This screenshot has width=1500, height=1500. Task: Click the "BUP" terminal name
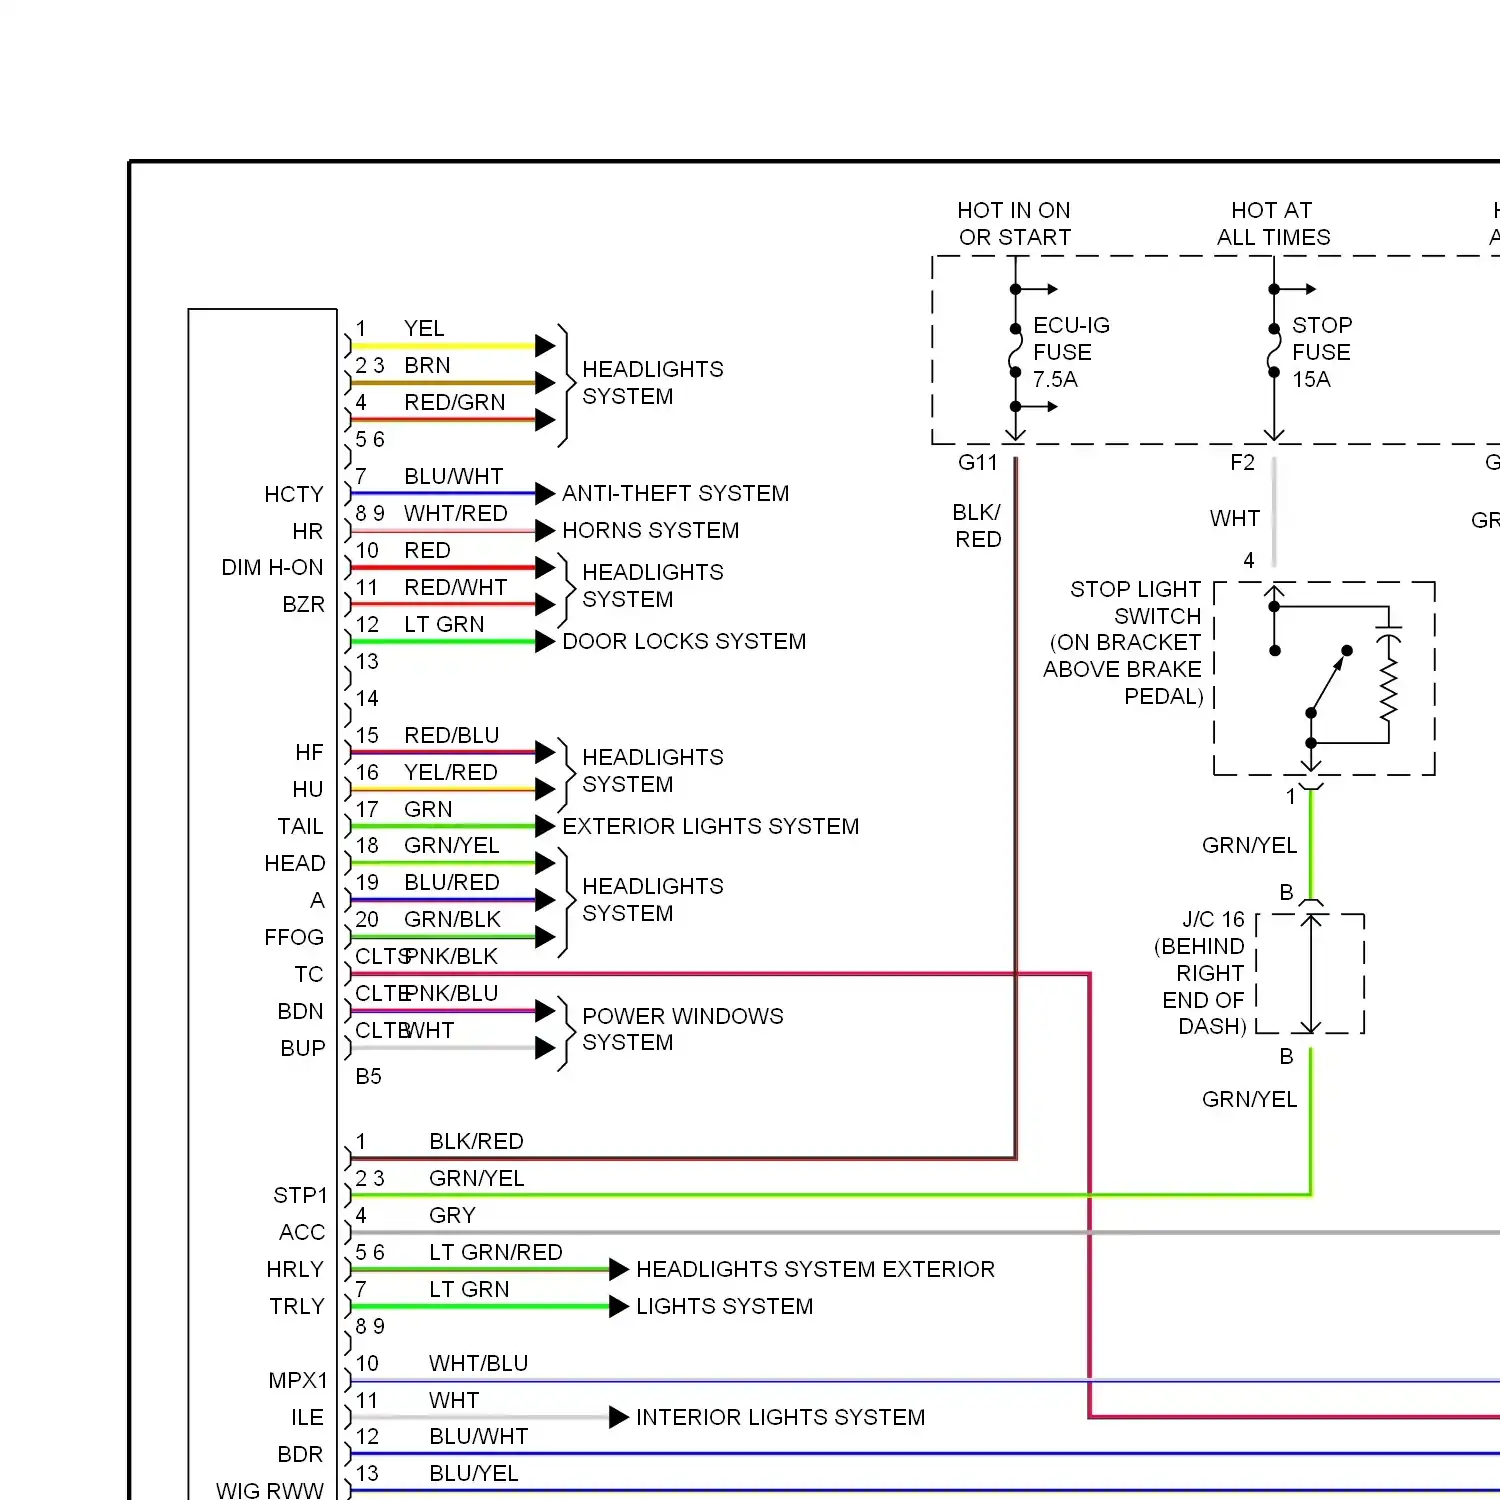(x=302, y=1049)
